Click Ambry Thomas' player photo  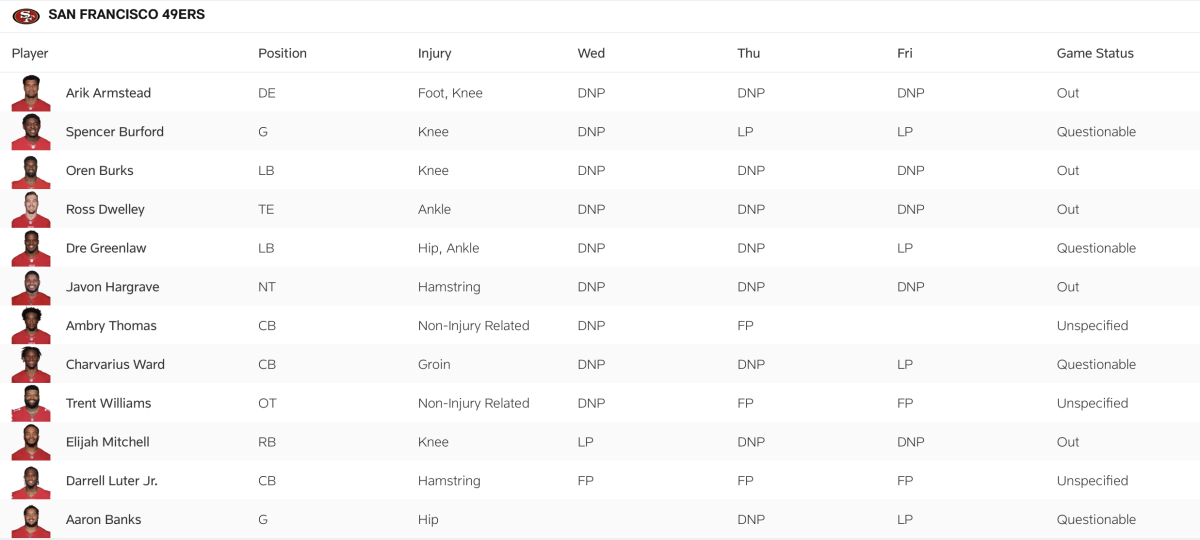pos(31,326)
